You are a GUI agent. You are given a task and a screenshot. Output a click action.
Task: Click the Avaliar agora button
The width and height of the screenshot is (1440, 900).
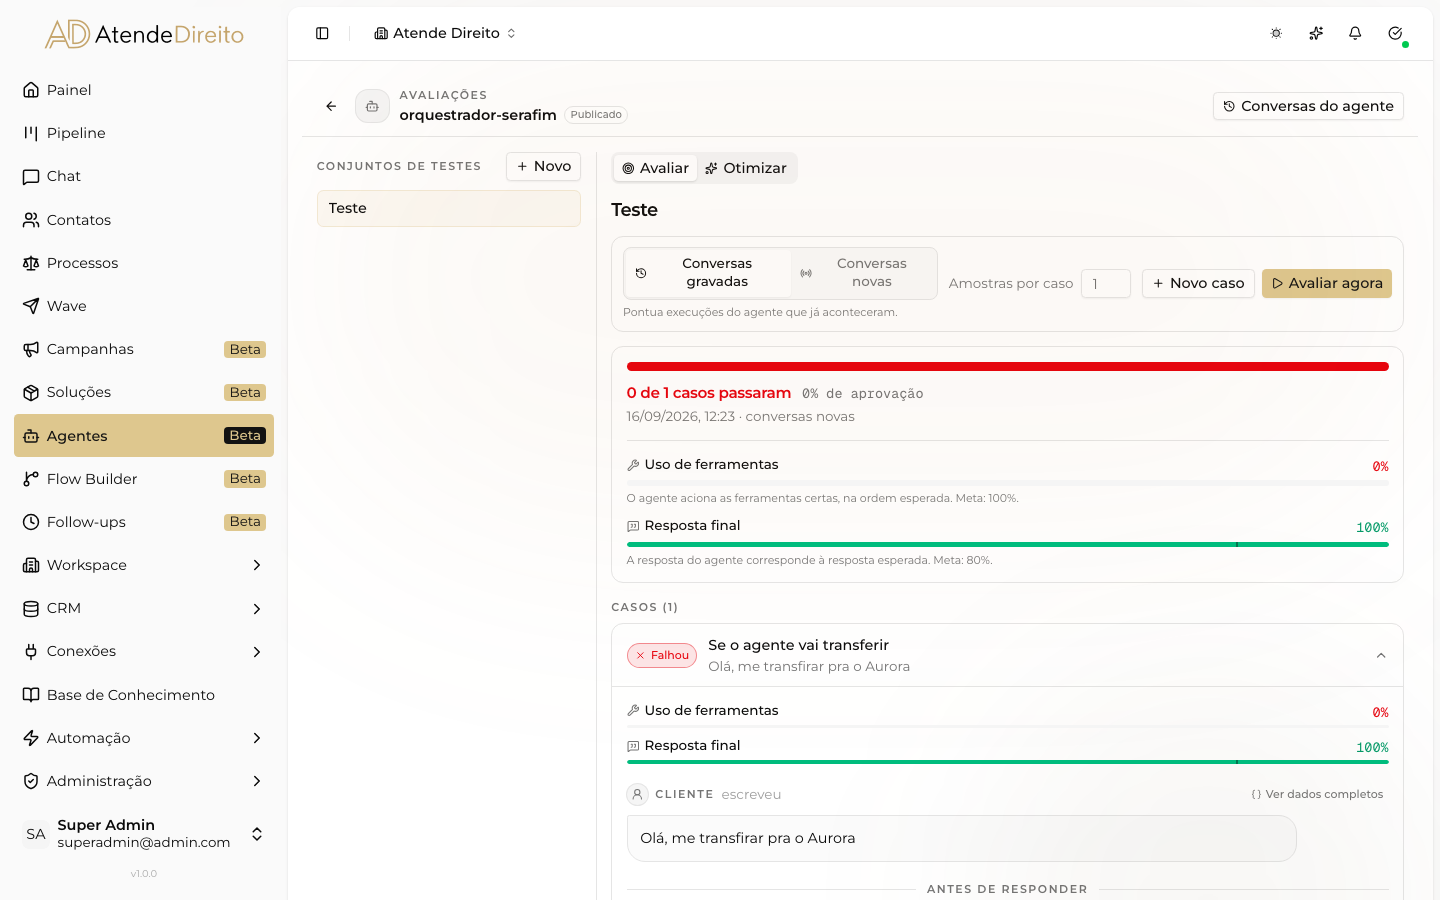coord(1327,283)
